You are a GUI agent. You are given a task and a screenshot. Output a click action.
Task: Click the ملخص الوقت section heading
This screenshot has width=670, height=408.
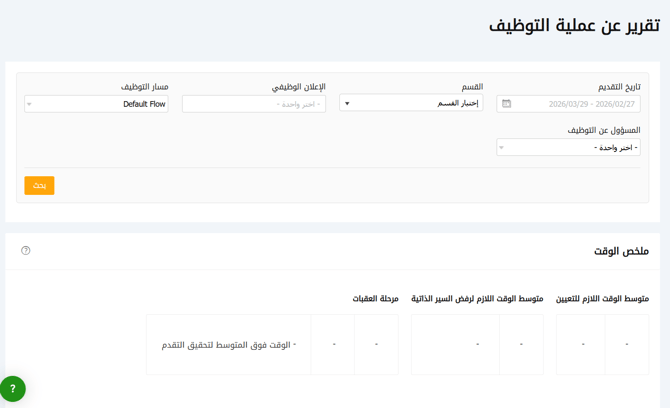click(x=621, y=251)
